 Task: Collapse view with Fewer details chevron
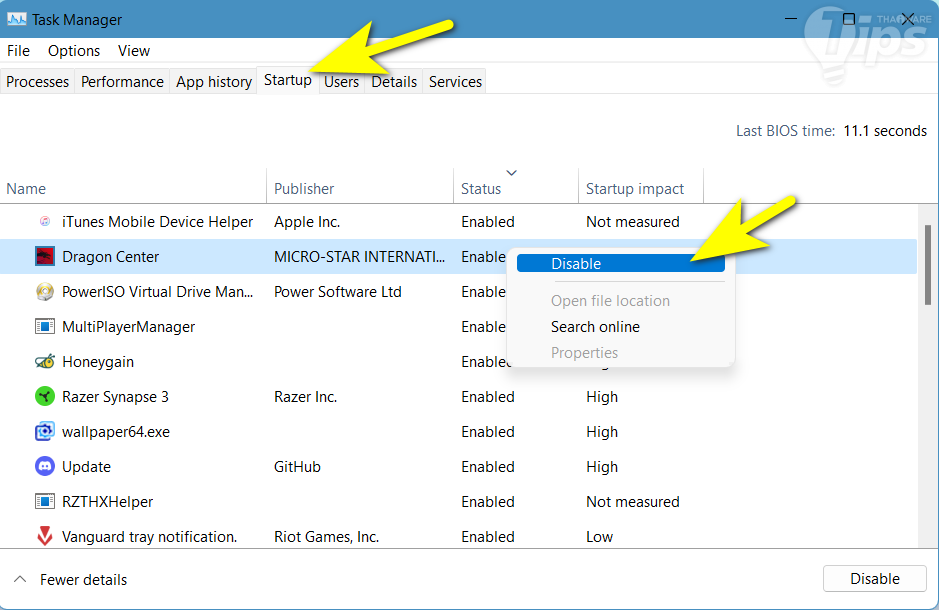[19, 580]
